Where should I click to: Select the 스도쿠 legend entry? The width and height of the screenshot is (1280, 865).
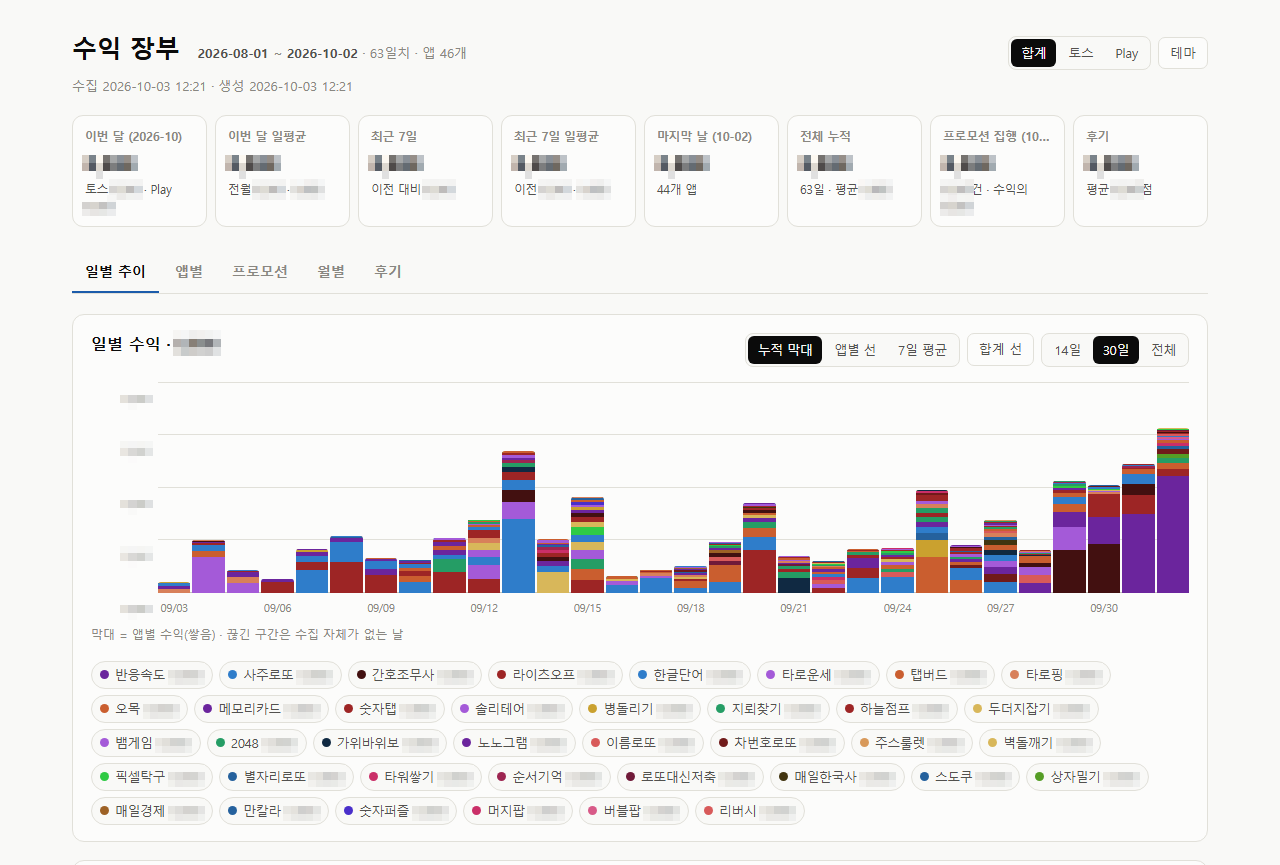(965, 777)
